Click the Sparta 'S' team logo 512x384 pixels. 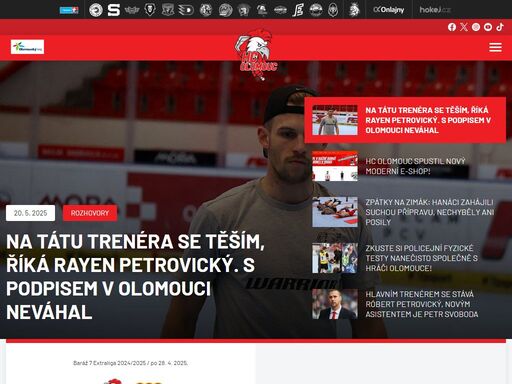pyautogui.click(x=114, y=10)
